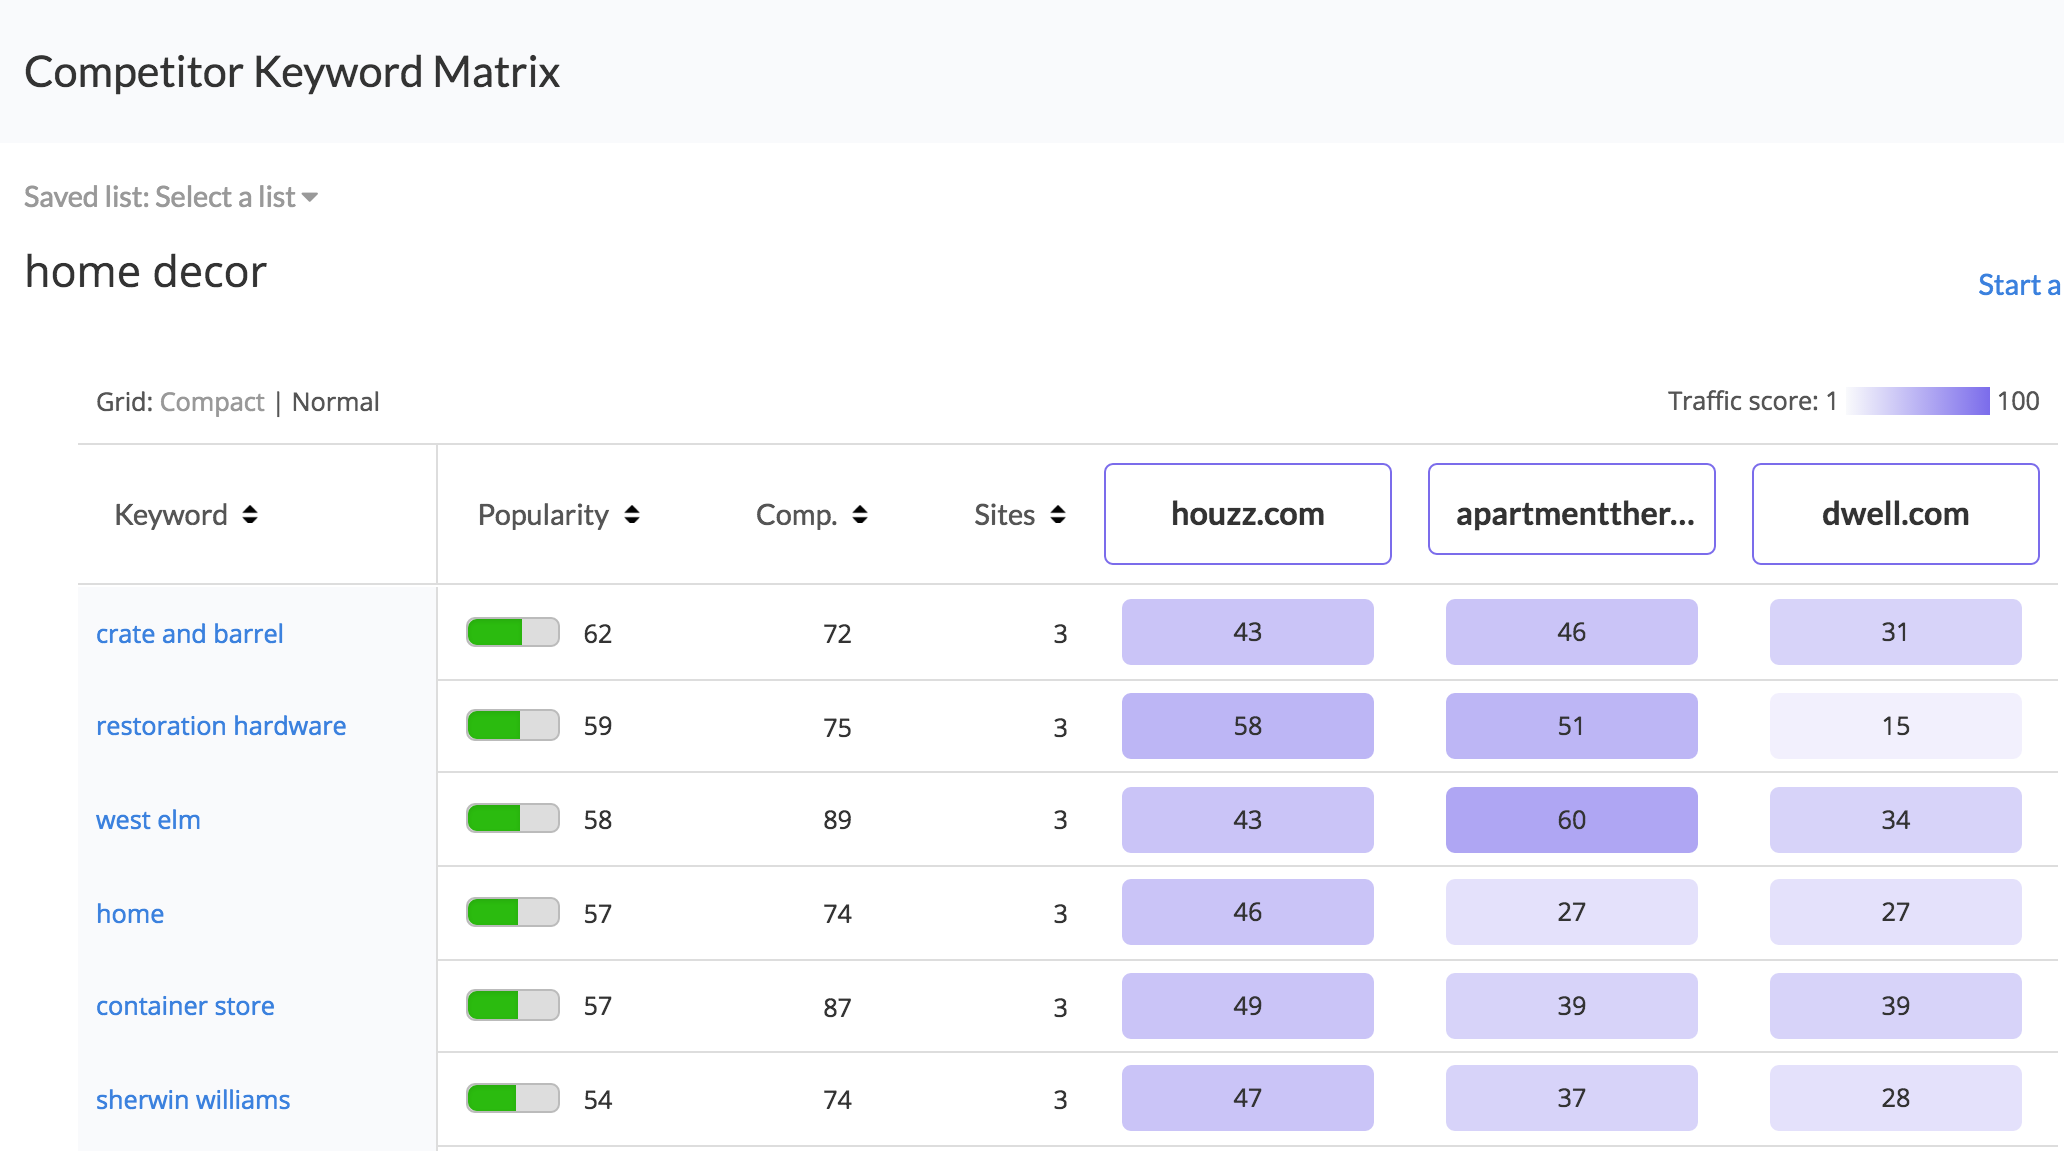Select apartmenttherapy score 39 for container store
Viewport: 2064px width, 1151px height.
pos(1572,1006)
